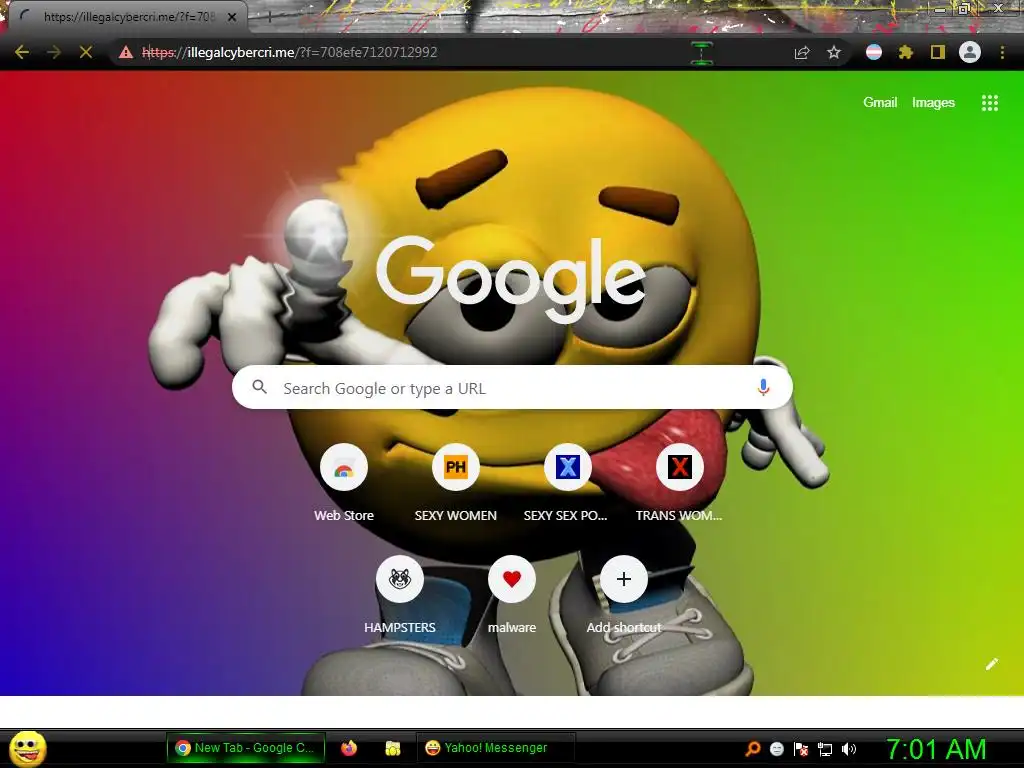Viewport: 1024px width, 768px height.
Task: Click the magnifier icon in search box
Action: pos(259,387)
